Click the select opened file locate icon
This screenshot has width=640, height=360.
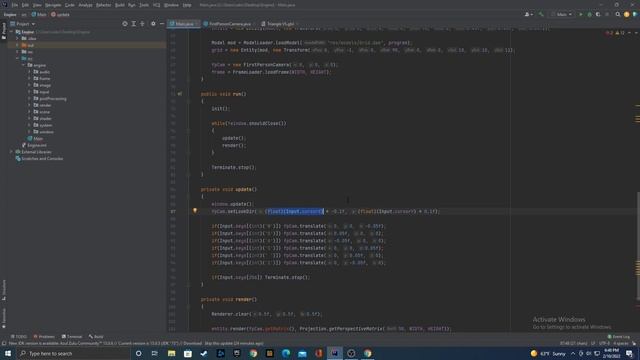coord(125,24)
